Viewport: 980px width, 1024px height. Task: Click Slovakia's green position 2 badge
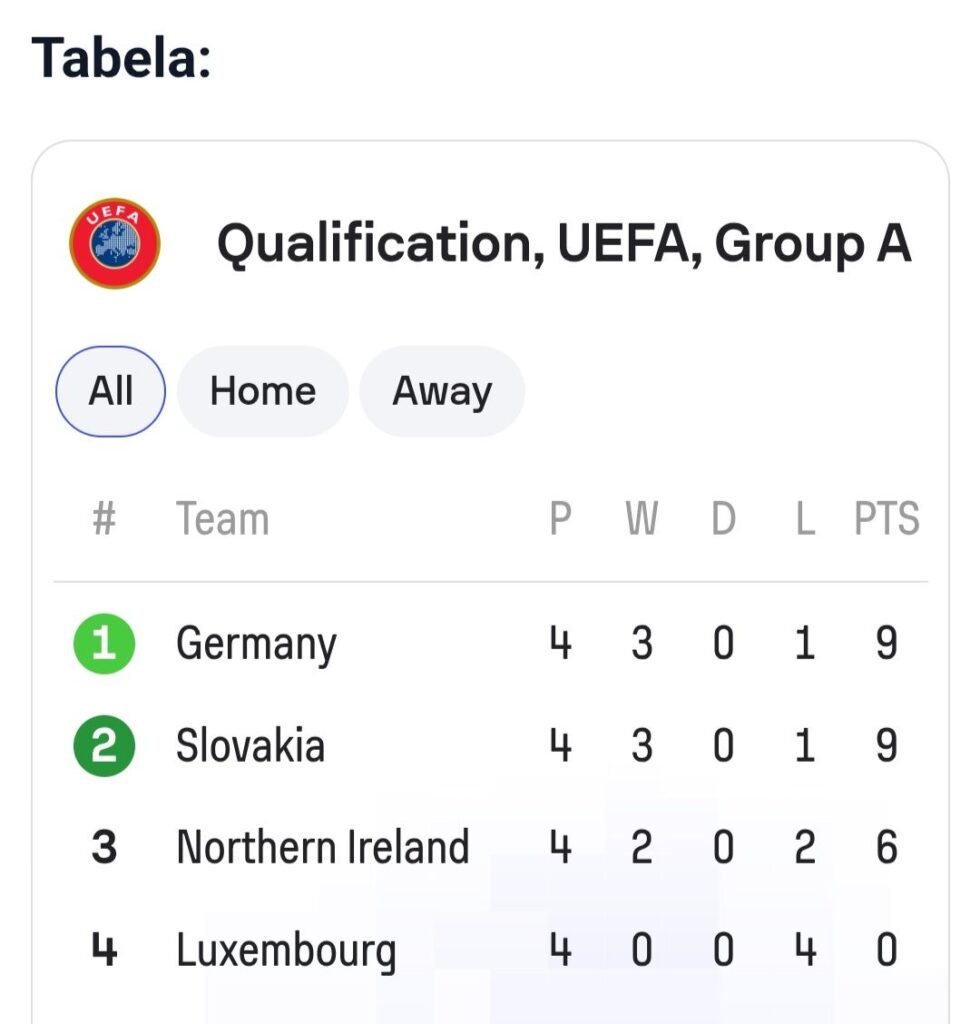click(x=104, y=747)
